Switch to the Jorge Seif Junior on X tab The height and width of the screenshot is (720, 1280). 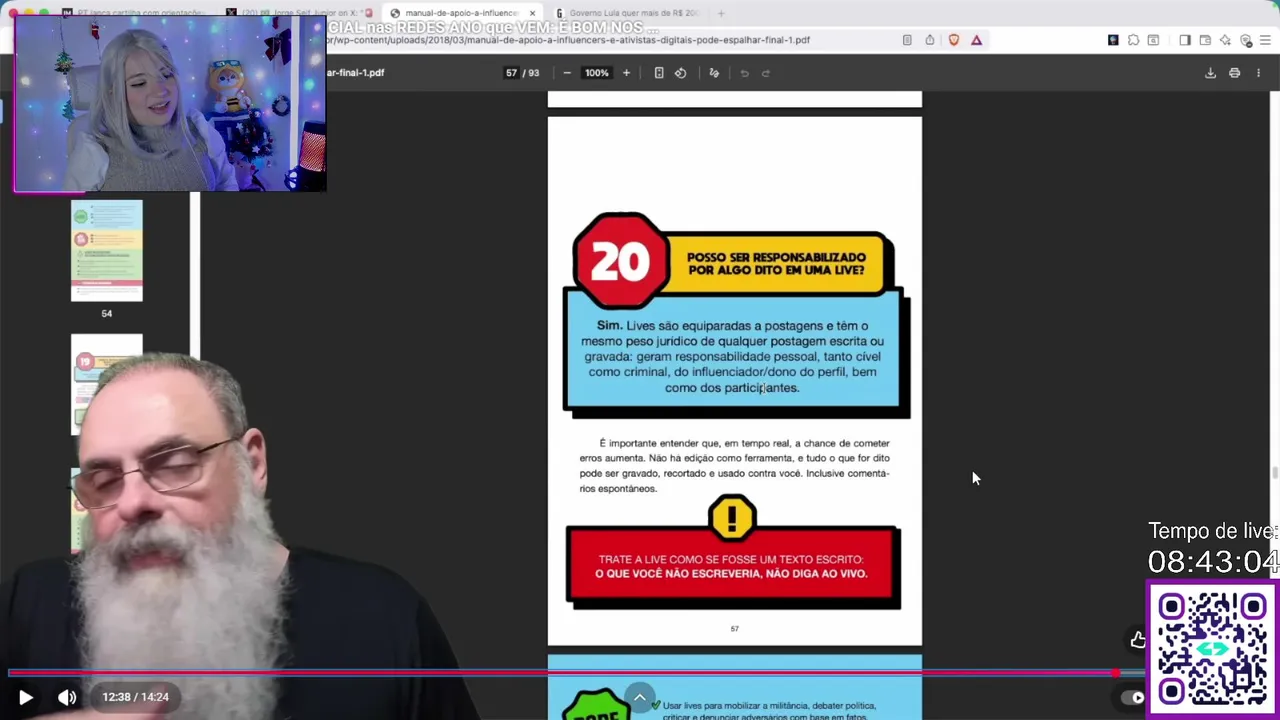[300, 13]
